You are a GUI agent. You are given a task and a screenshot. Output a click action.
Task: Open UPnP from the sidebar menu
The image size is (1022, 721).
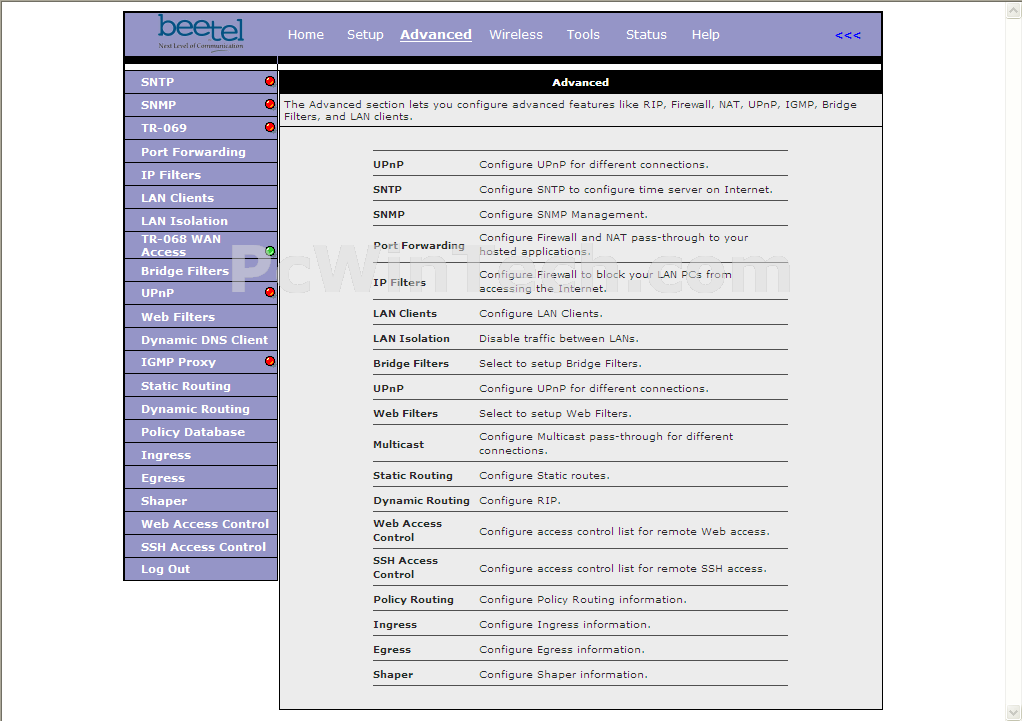157,293
